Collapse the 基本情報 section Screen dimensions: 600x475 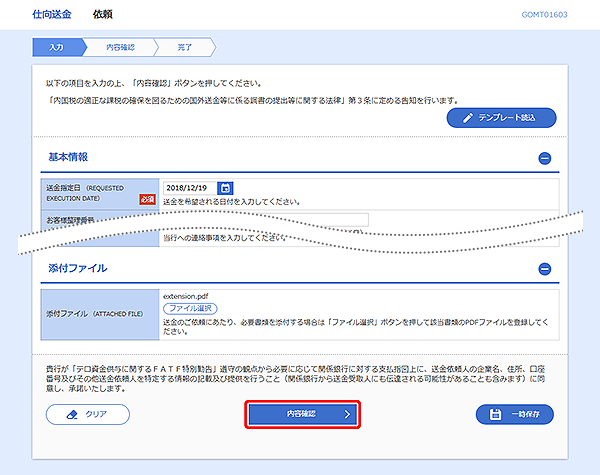545,158
